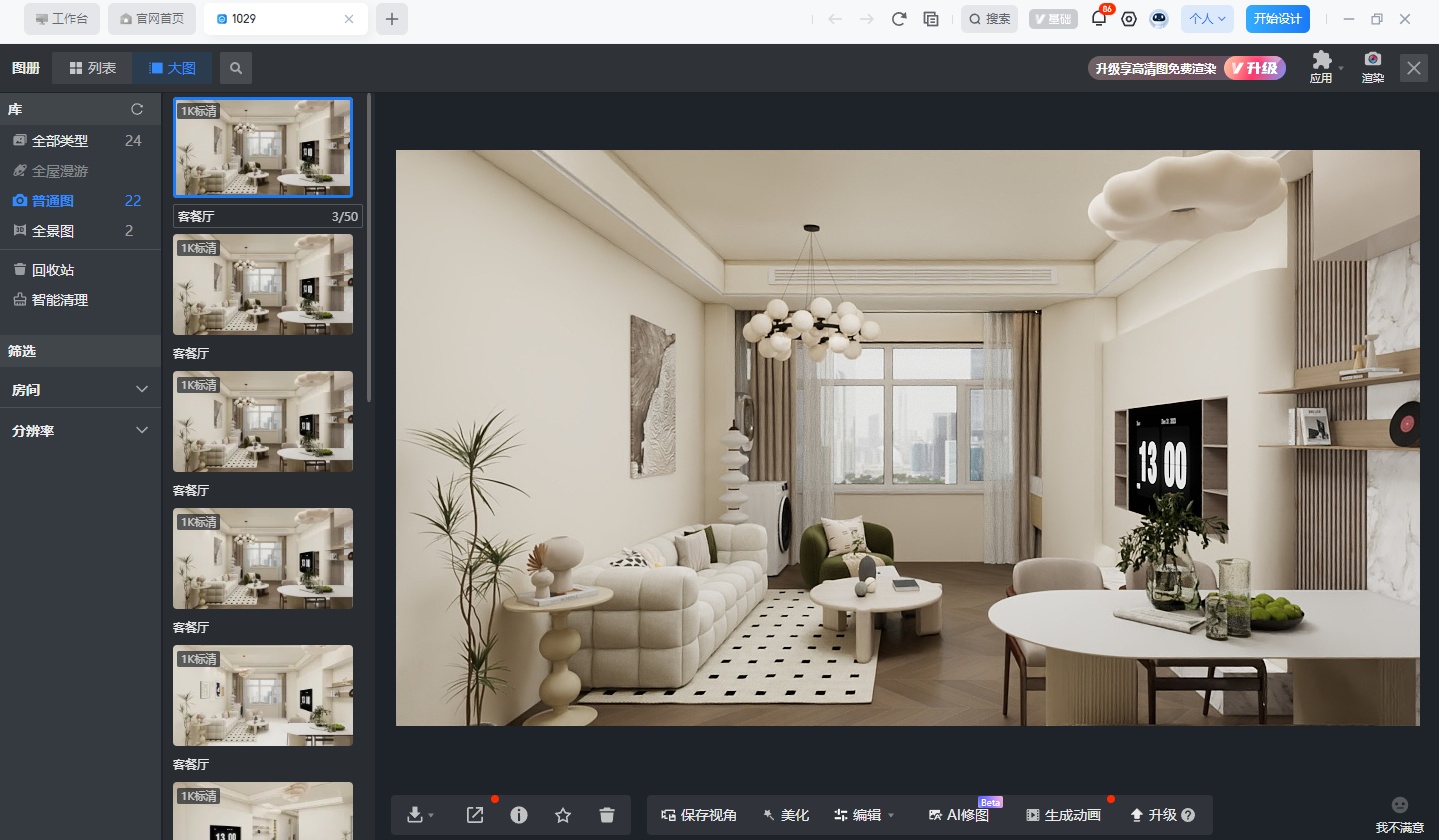Image resolution: width=1439 pixels, height=840 pixels.
Task: Delete the image using the trash icon
Action: pyautogui.click(x=607, y=815)
